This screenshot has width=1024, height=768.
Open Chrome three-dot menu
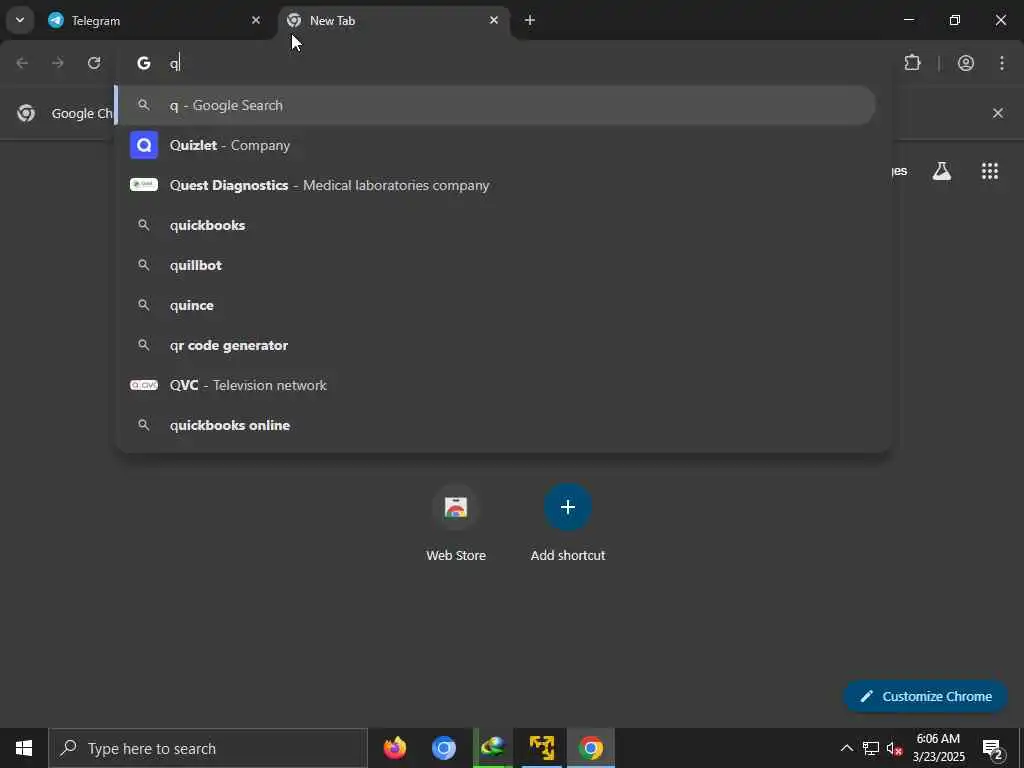pos(1002,63)
